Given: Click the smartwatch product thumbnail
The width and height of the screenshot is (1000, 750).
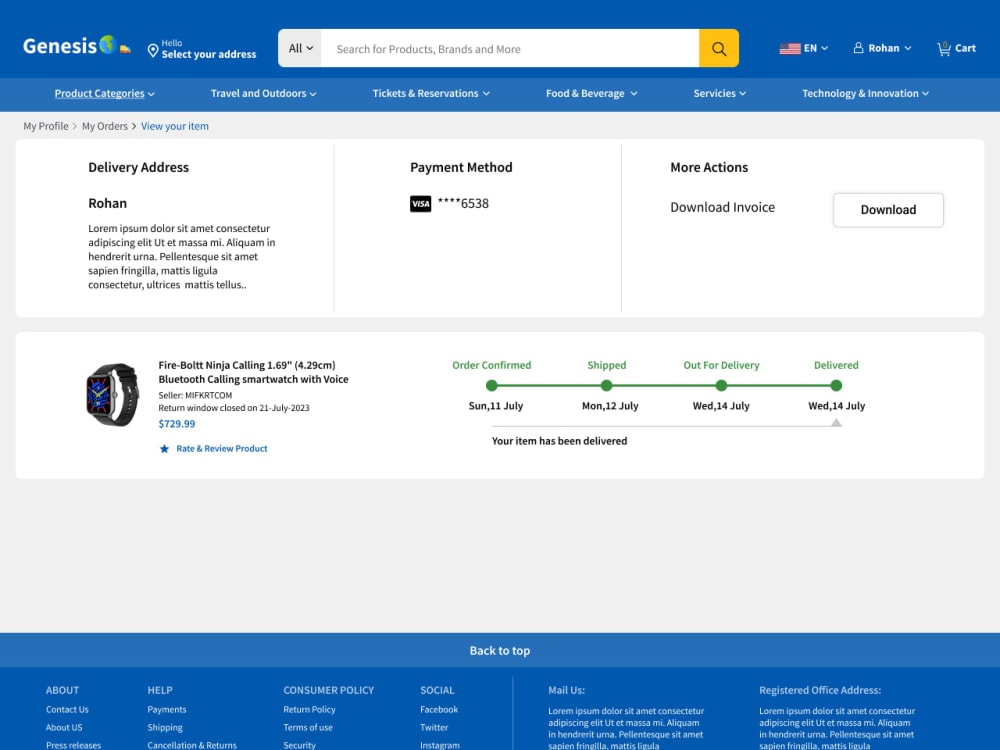Looking at the screenshot, I should (x=113, y=395).
